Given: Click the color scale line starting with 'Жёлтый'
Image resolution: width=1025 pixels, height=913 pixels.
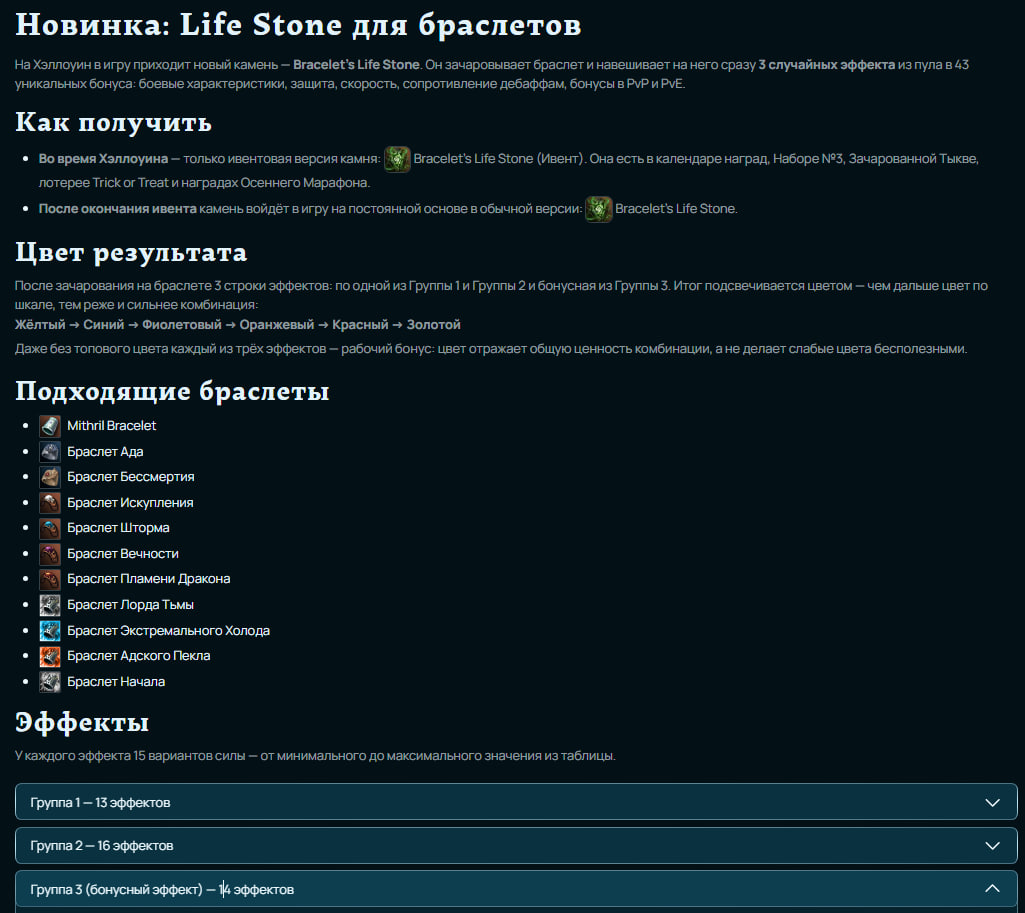Looking at the screenshot, I should (x=237, y=325).
